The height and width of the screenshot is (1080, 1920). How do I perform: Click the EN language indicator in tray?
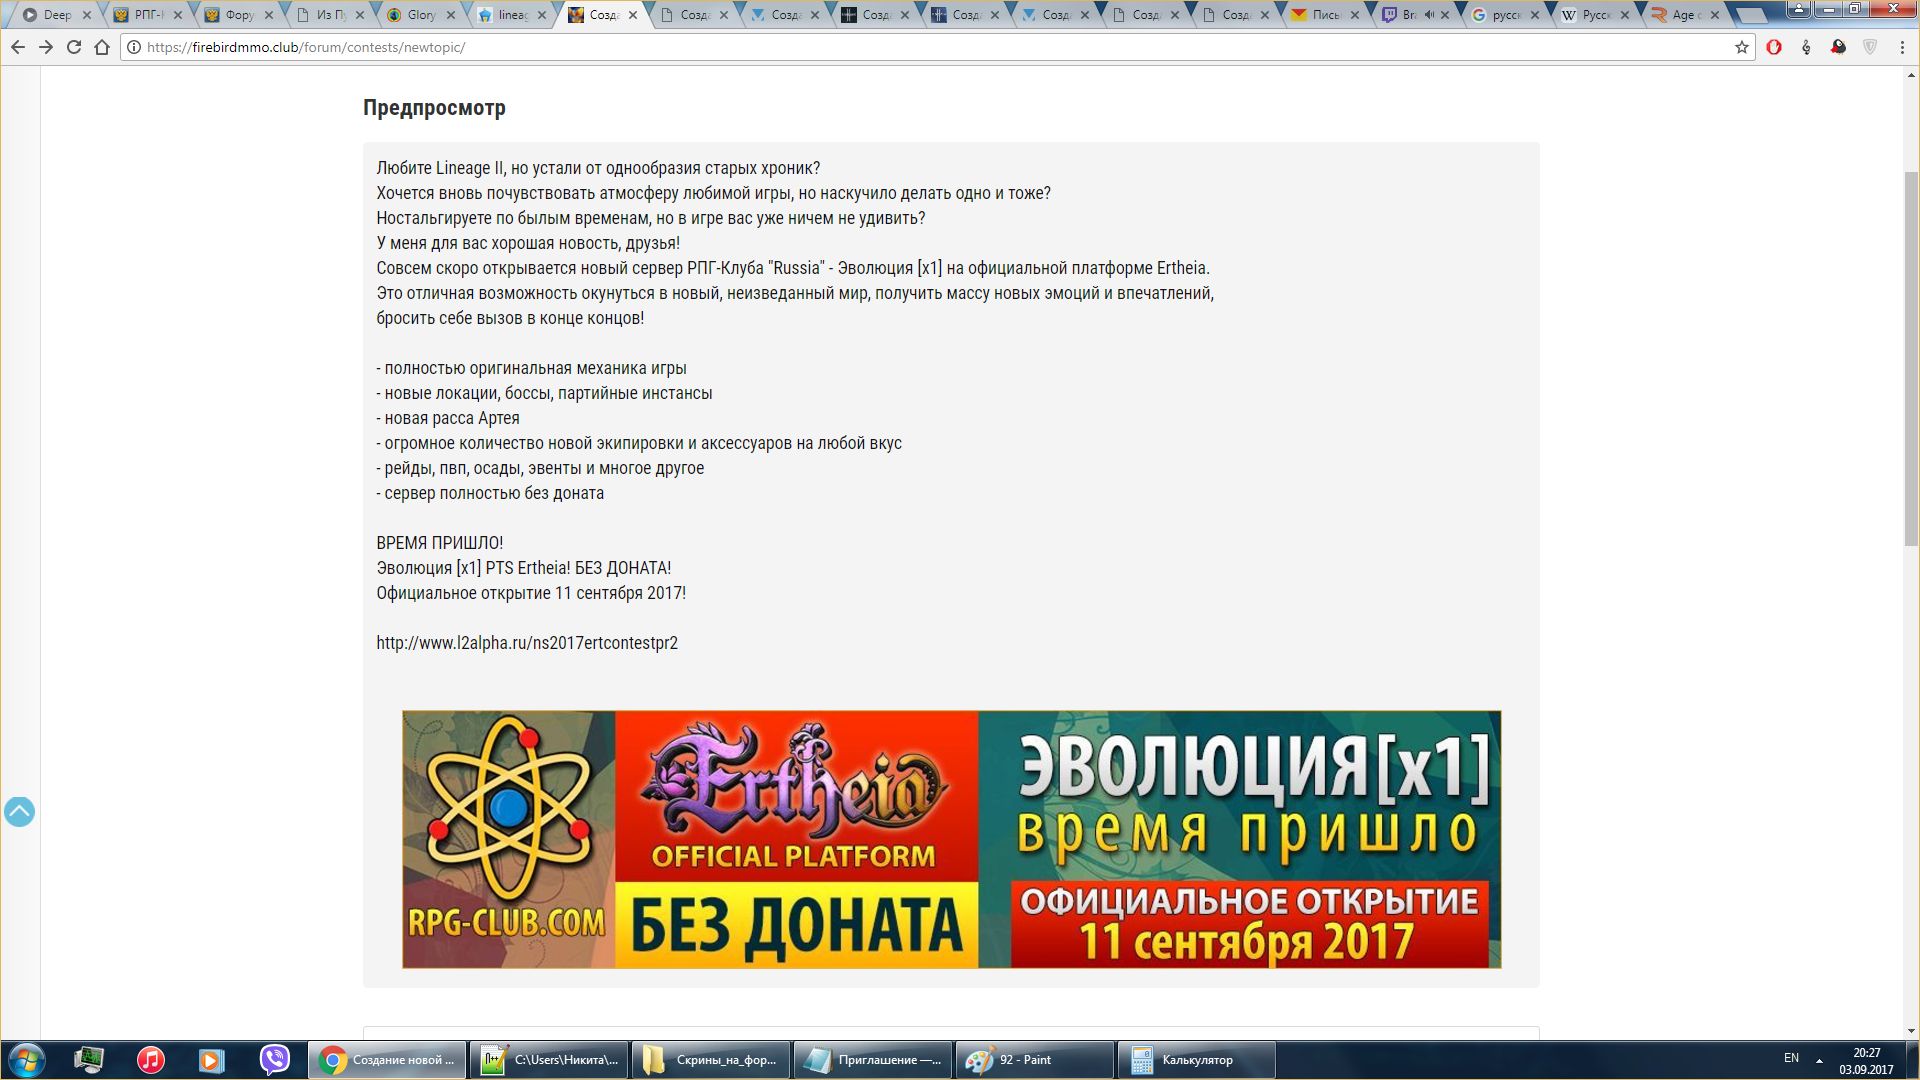[x=1791, y=1058]
